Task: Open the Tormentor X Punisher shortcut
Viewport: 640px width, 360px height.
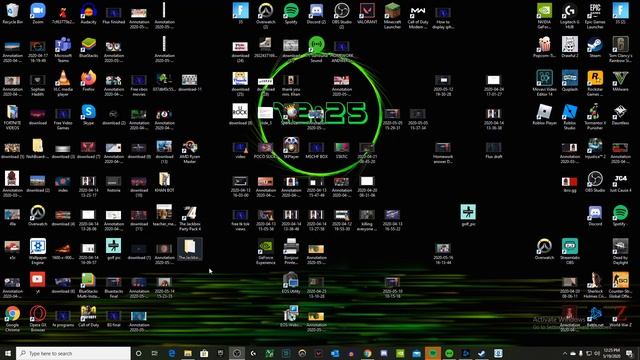Action: 595,117
